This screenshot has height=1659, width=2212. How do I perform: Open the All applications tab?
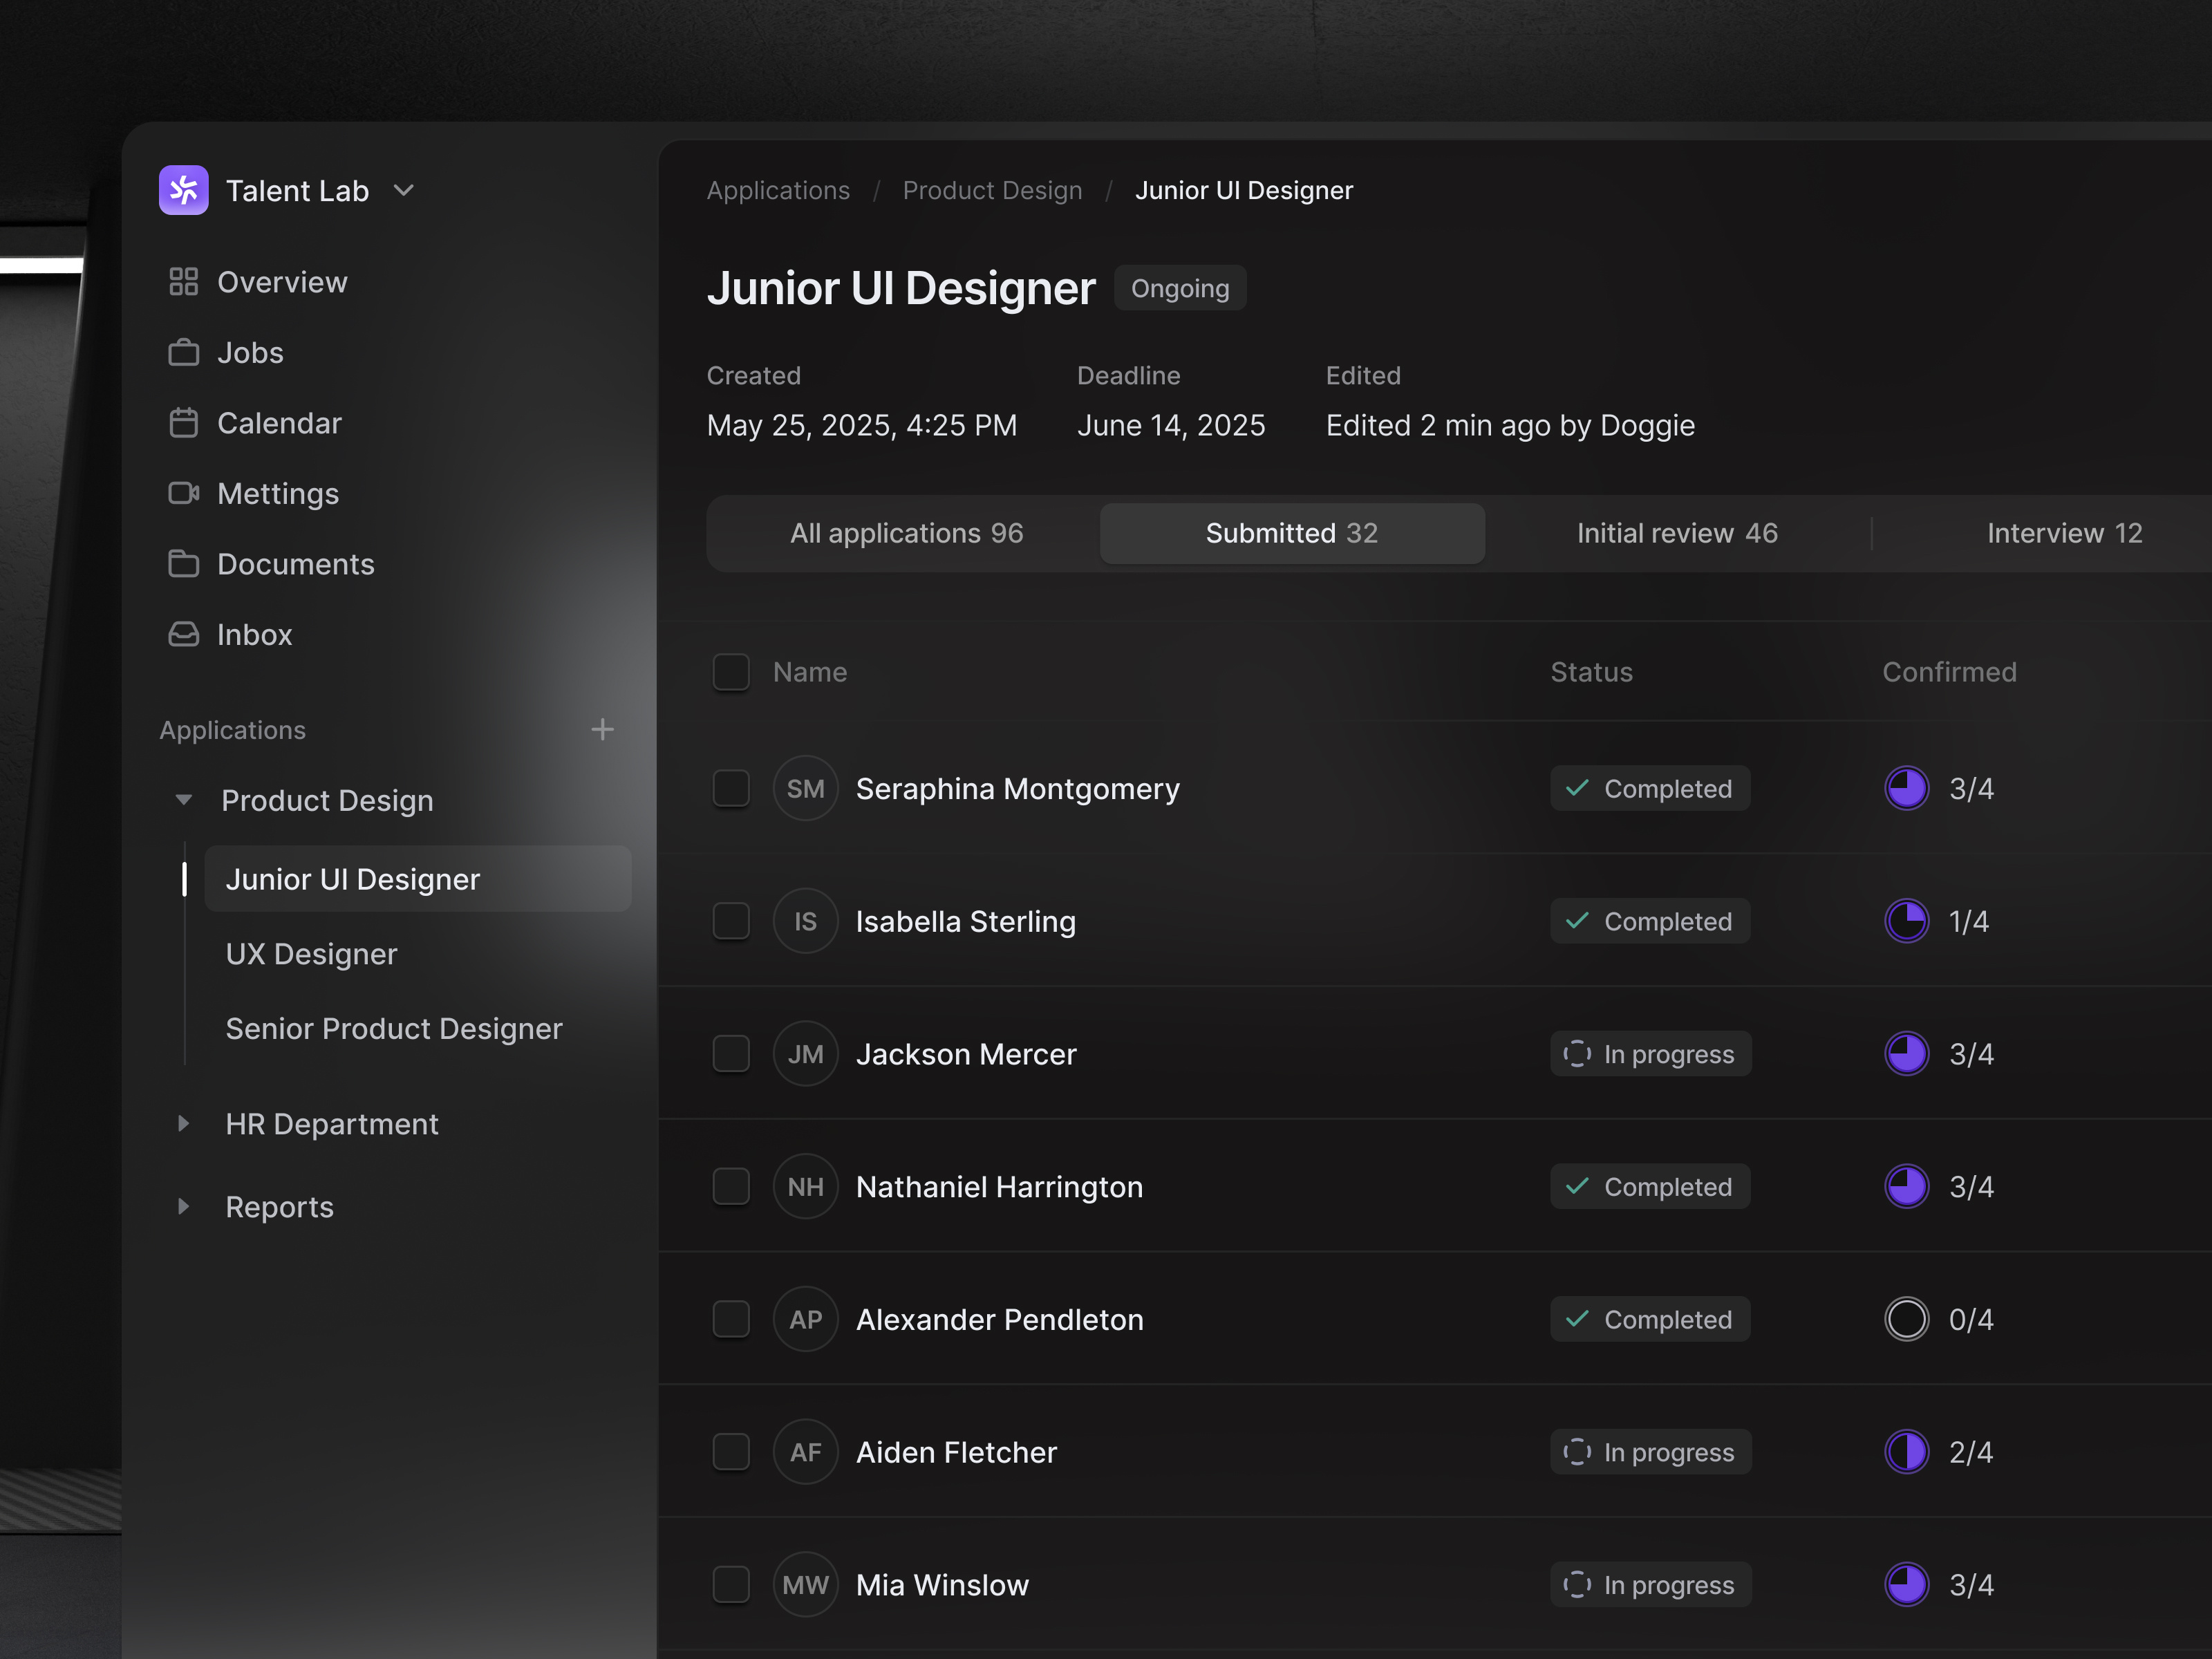[x=906, y=533]
